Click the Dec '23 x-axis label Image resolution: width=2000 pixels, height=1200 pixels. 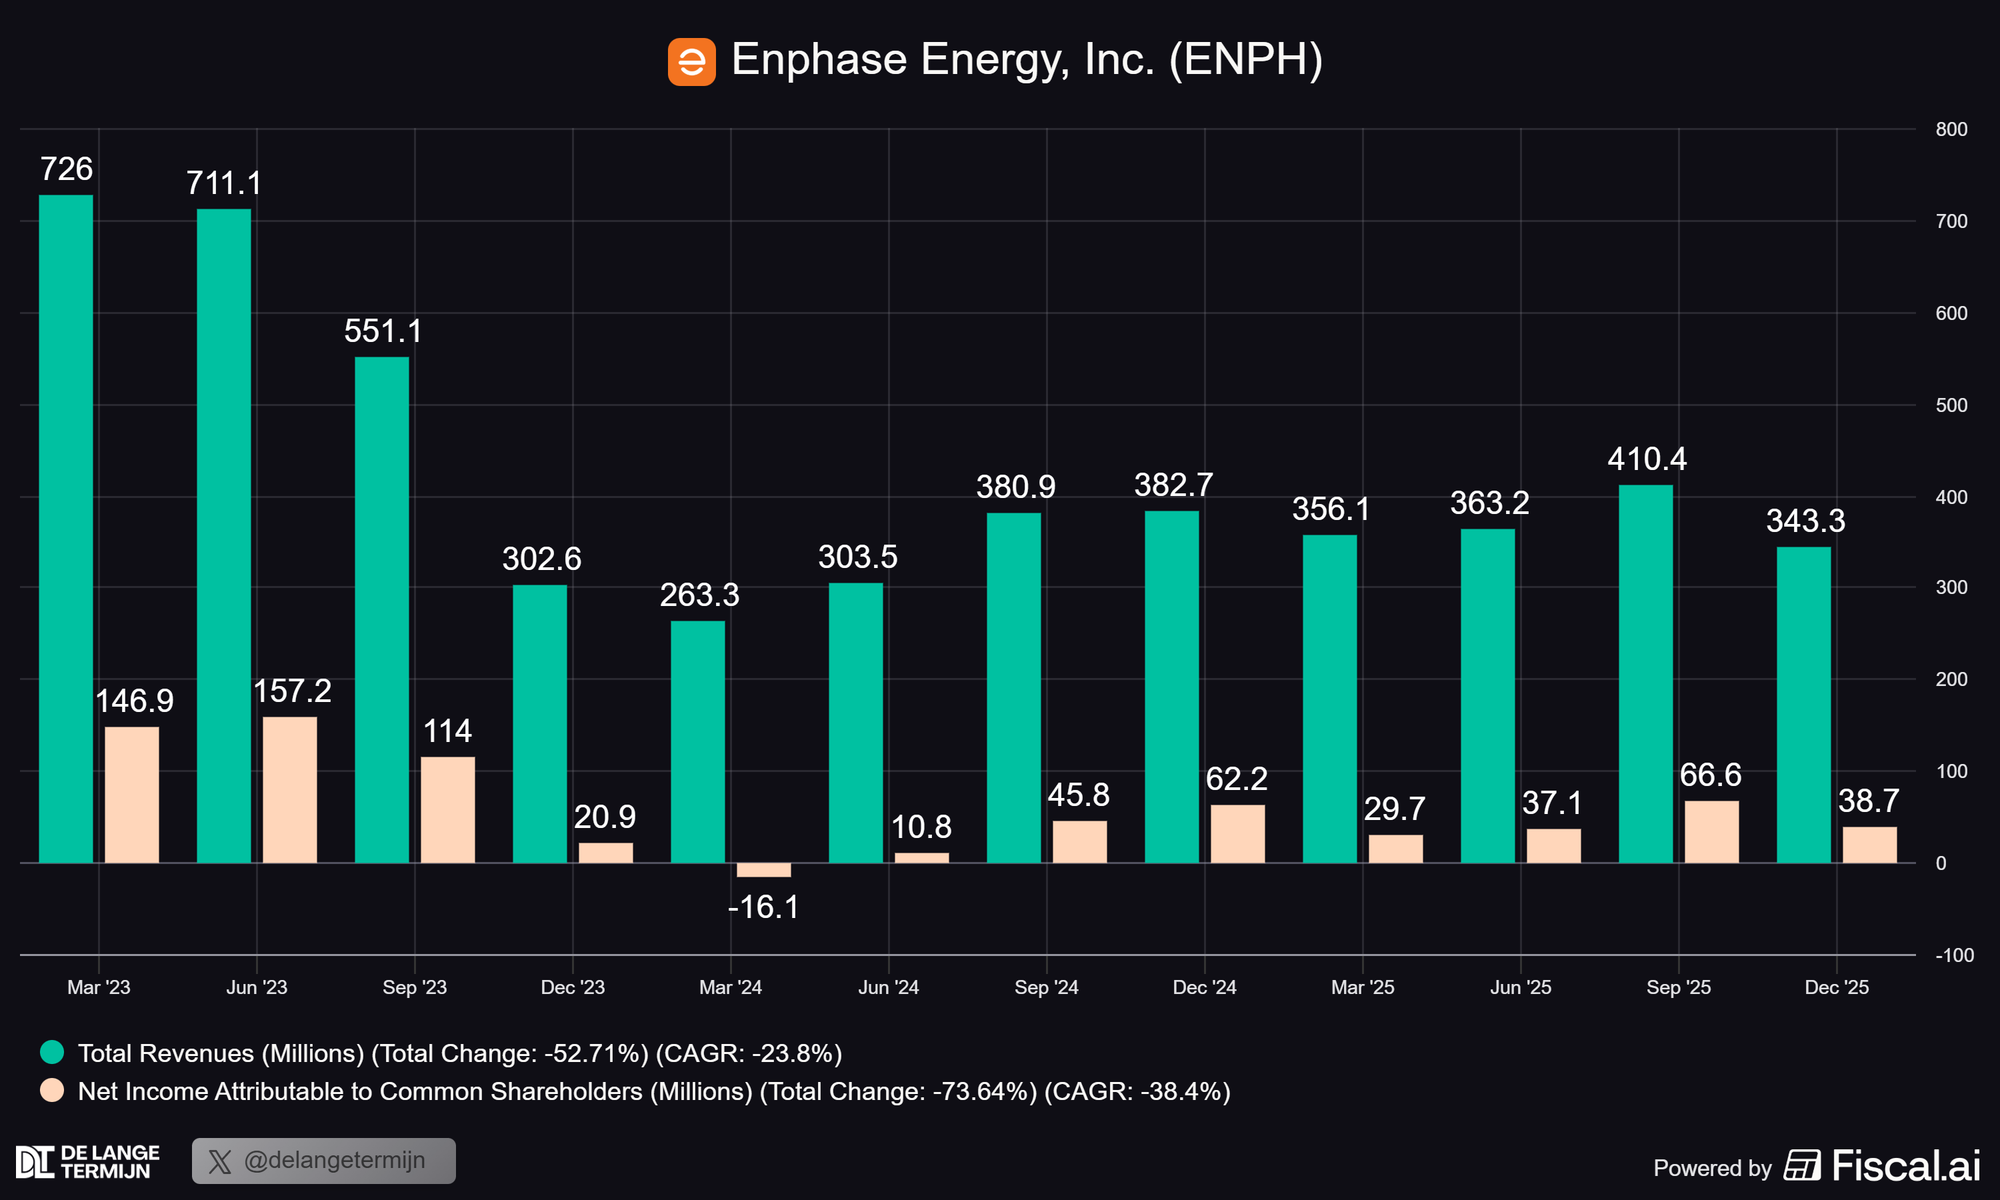pyautogui.click(x=573, y=987)
